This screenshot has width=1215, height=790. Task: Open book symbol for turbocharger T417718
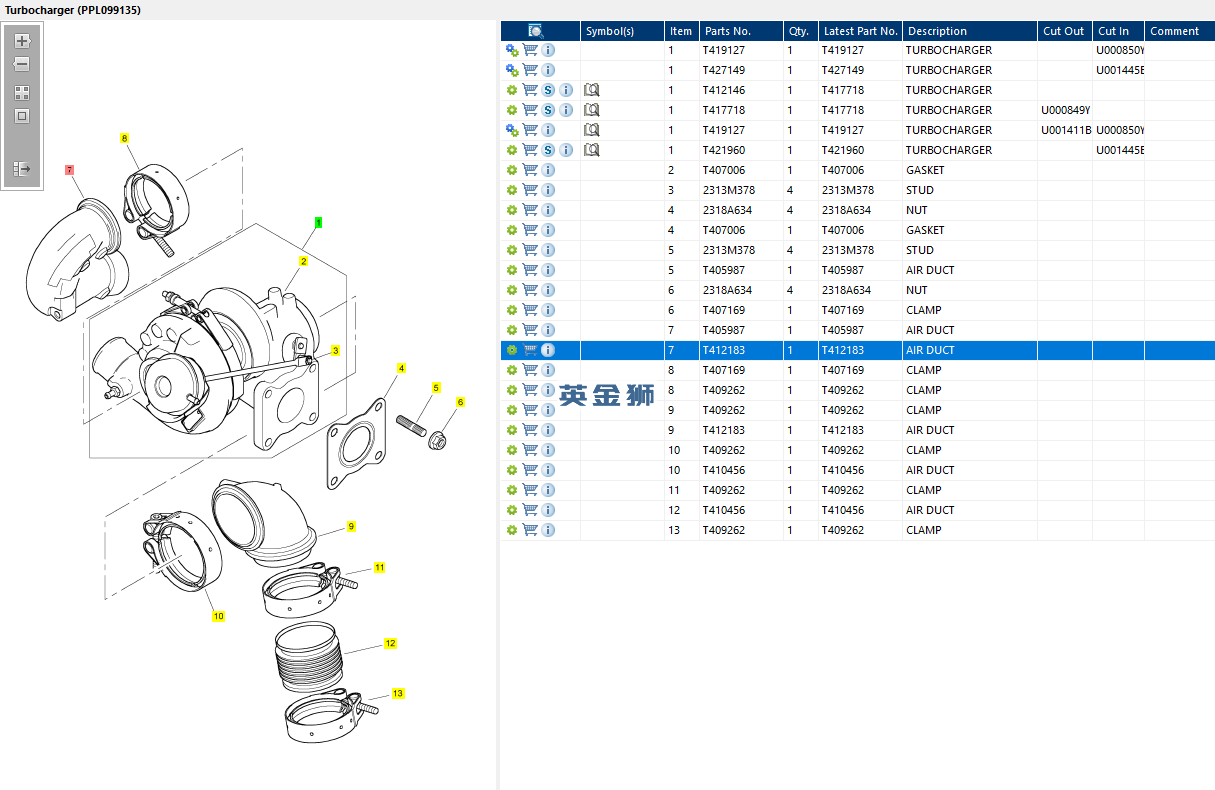[591, 110]
